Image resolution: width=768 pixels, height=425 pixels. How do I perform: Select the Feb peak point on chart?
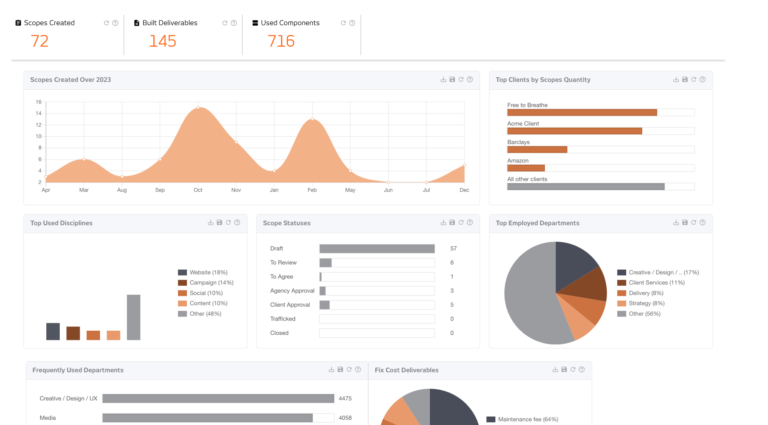point(312,119)
